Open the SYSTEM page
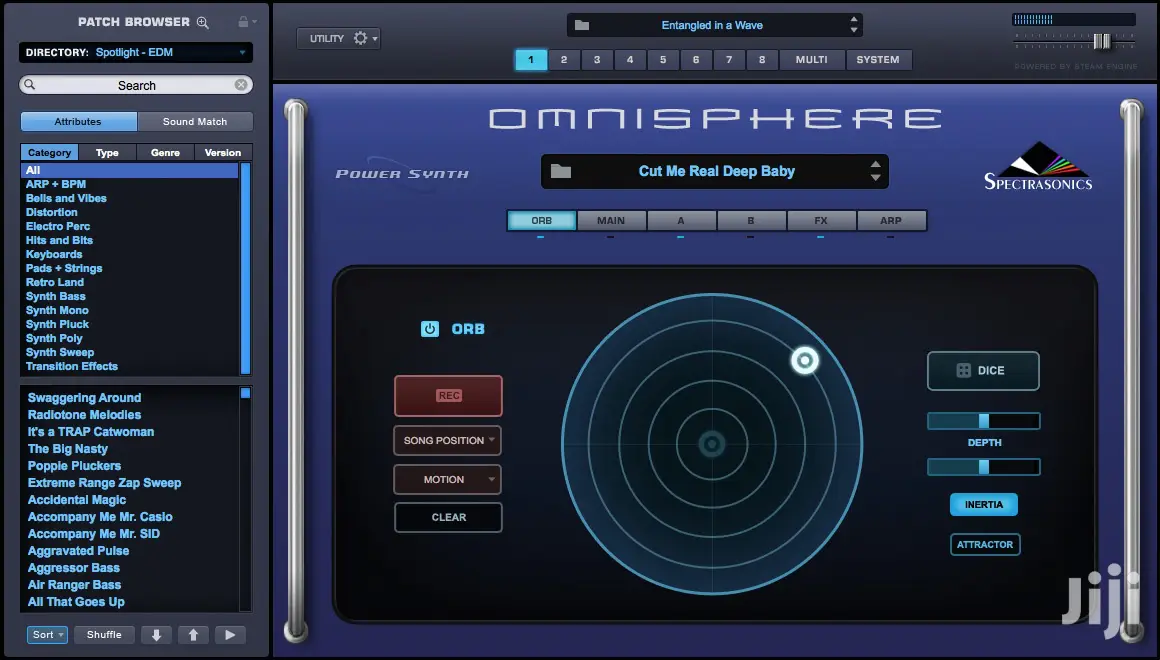Screen dimensions: 1160x660 [x=878, y=60]
